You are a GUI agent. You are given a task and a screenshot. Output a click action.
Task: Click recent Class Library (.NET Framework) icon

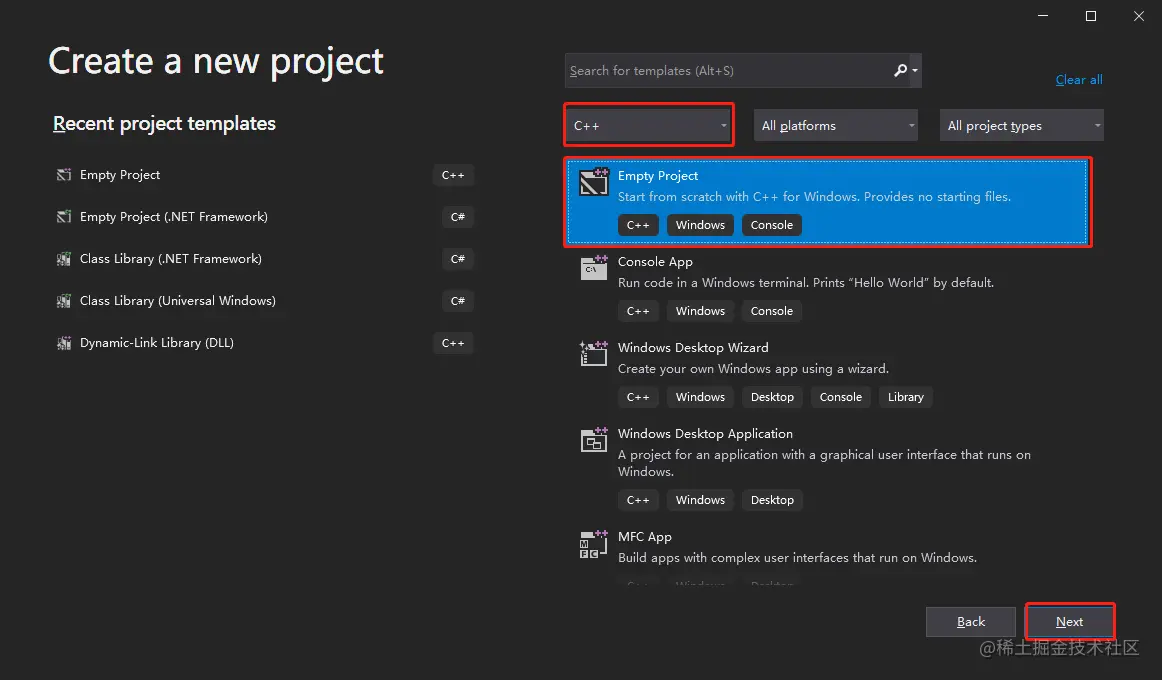(64, 259)
